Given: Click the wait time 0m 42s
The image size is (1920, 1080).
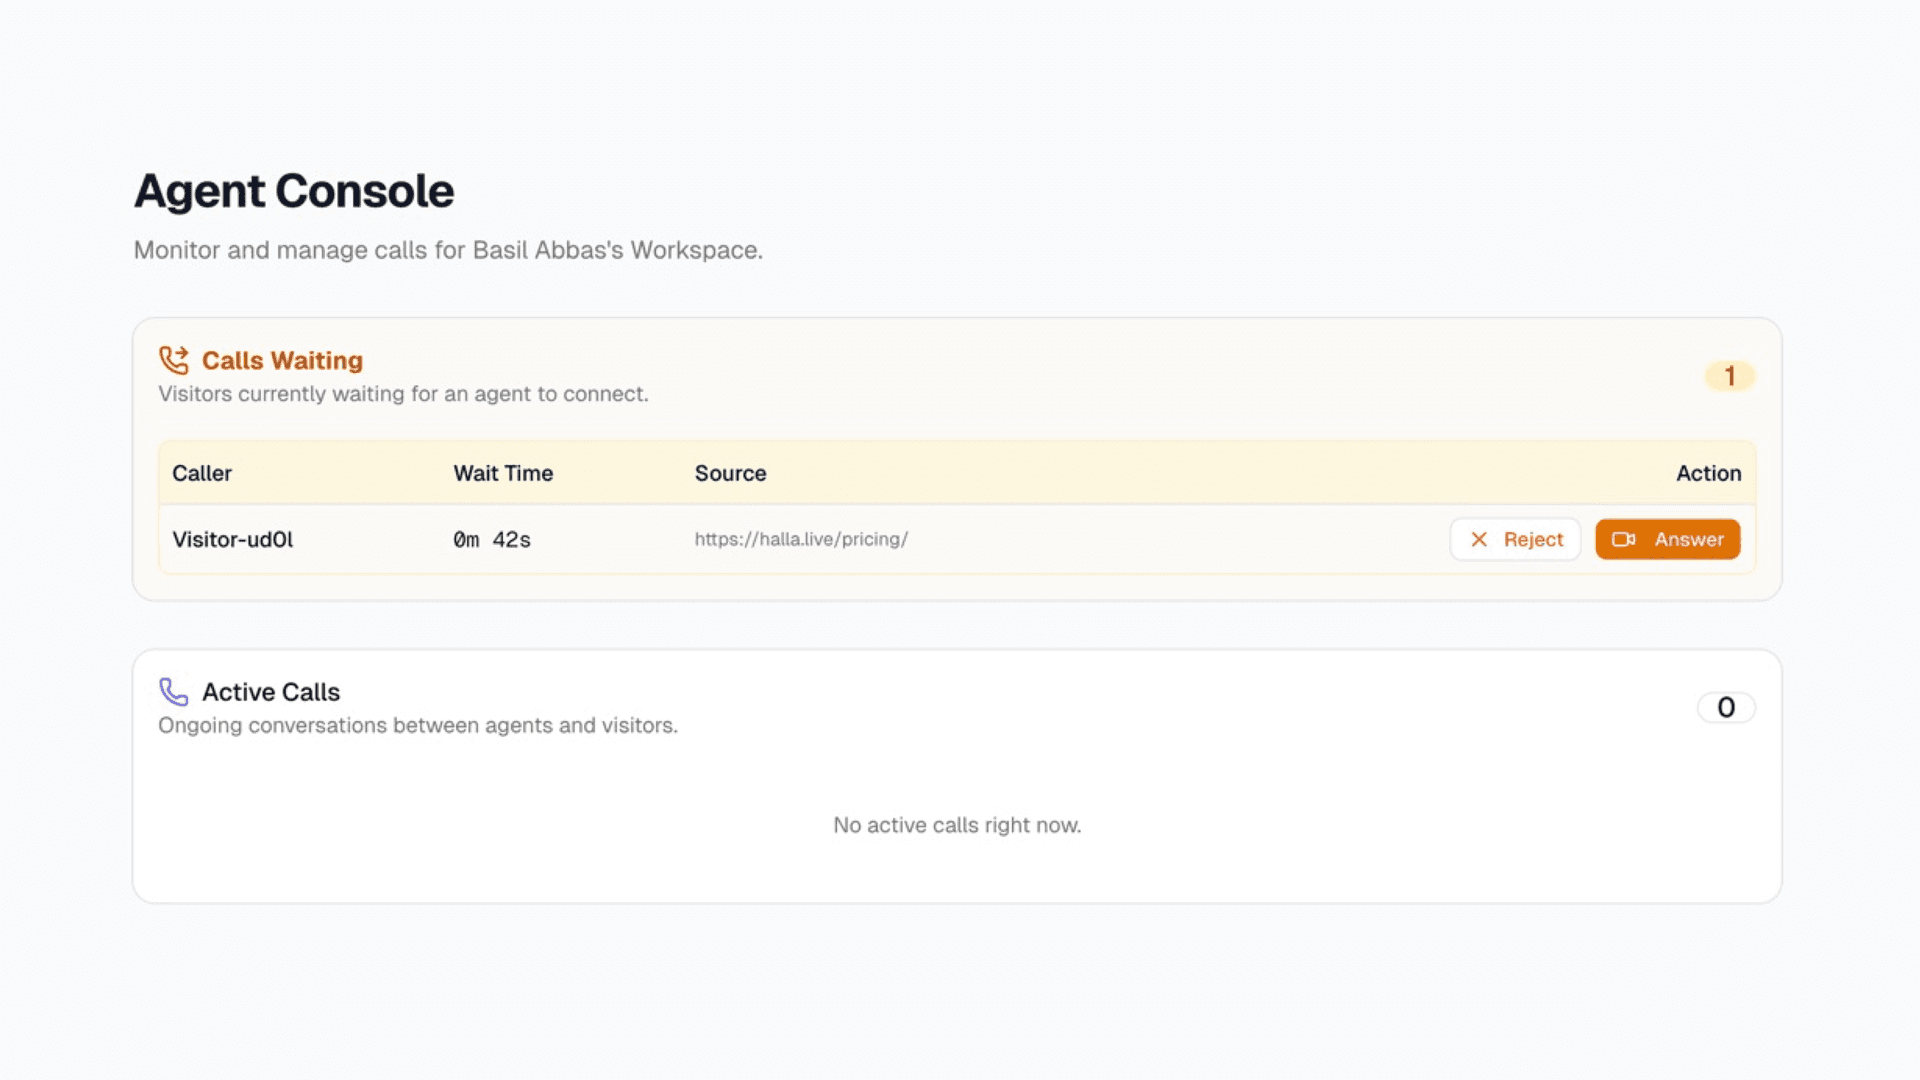Looking at the screenshot, I should point(492,539).
